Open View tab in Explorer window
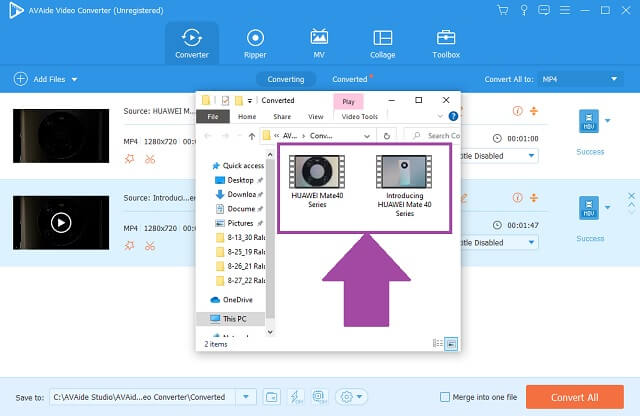This screenshot has height=416, width=640. pyautogui.click(x=316, y=117)
